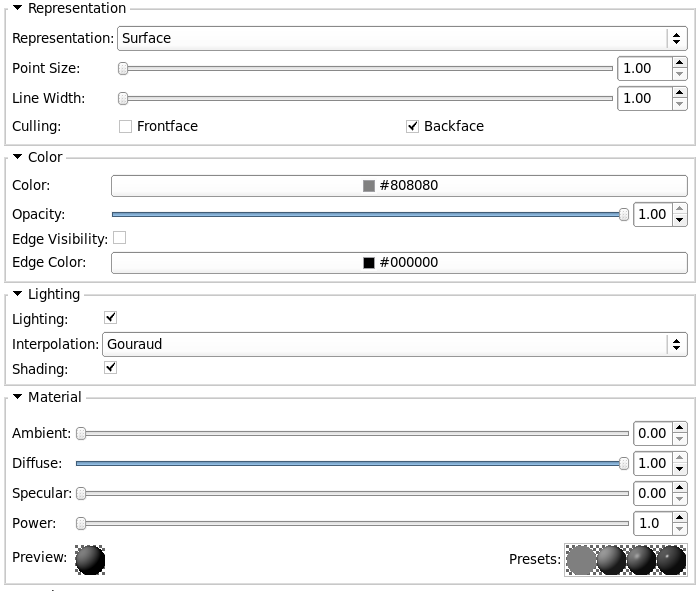Select the third material preset sphere

tap(641, 559)
